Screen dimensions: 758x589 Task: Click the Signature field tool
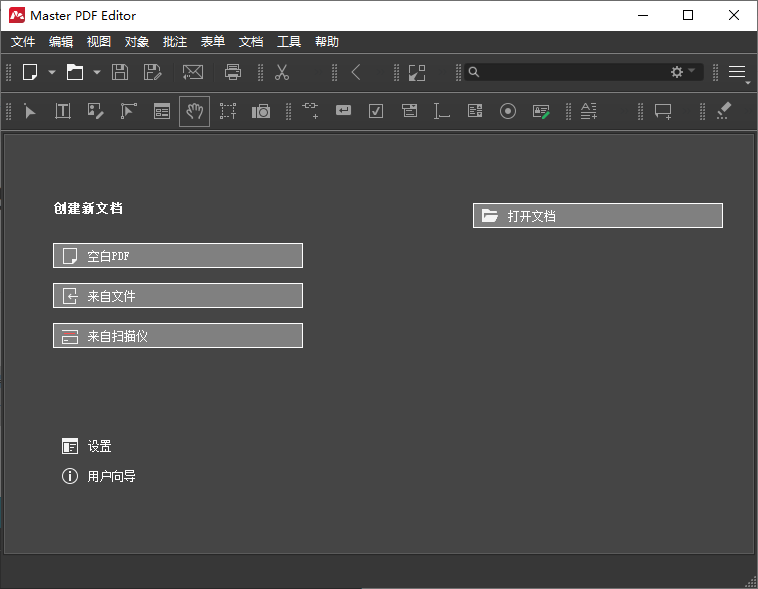[541, 112]
